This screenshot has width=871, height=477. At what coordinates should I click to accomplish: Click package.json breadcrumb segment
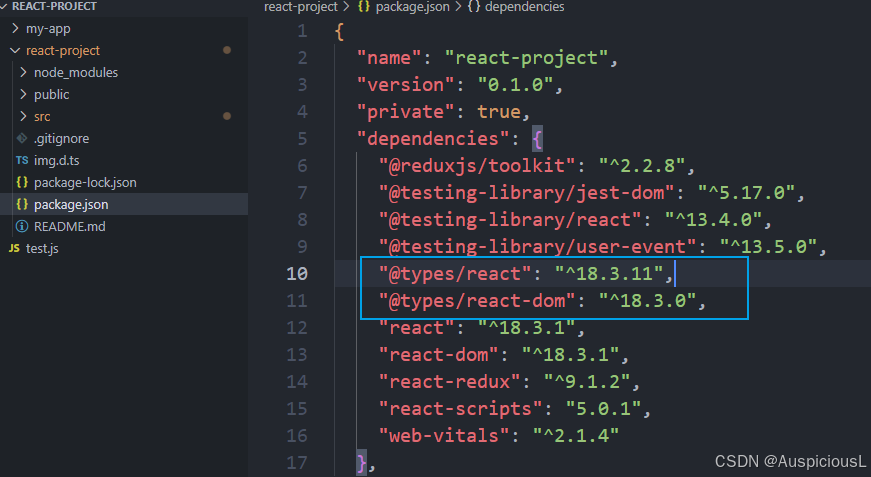(x=413, y=7)
